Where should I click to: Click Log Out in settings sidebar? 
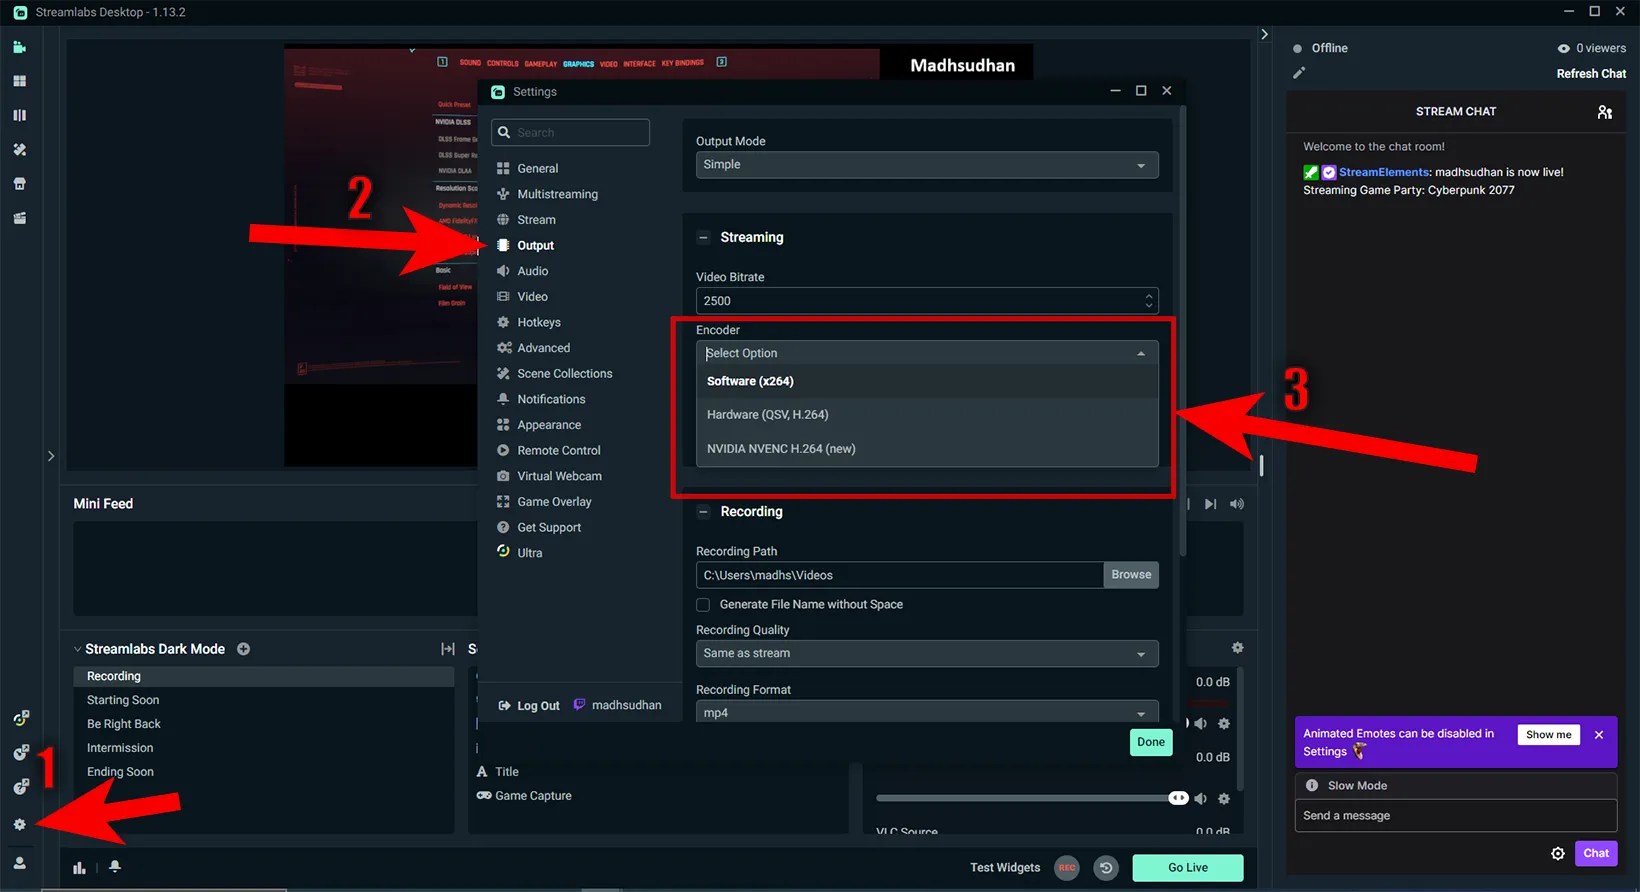coord(529,705)
